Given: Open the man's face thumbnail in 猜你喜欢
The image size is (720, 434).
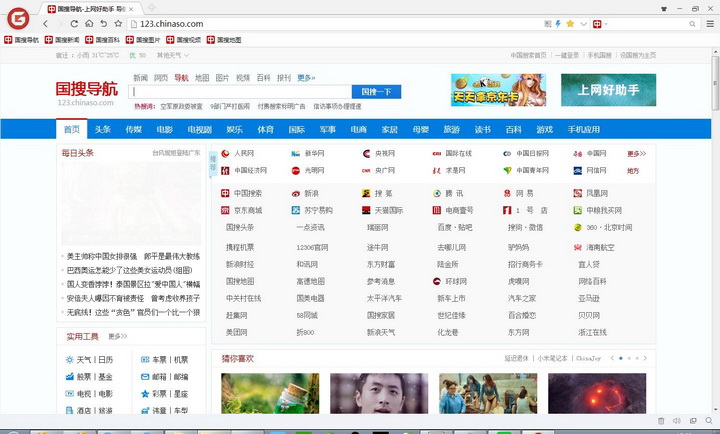Looking at the screenshot, I should (x=379, y=393).
